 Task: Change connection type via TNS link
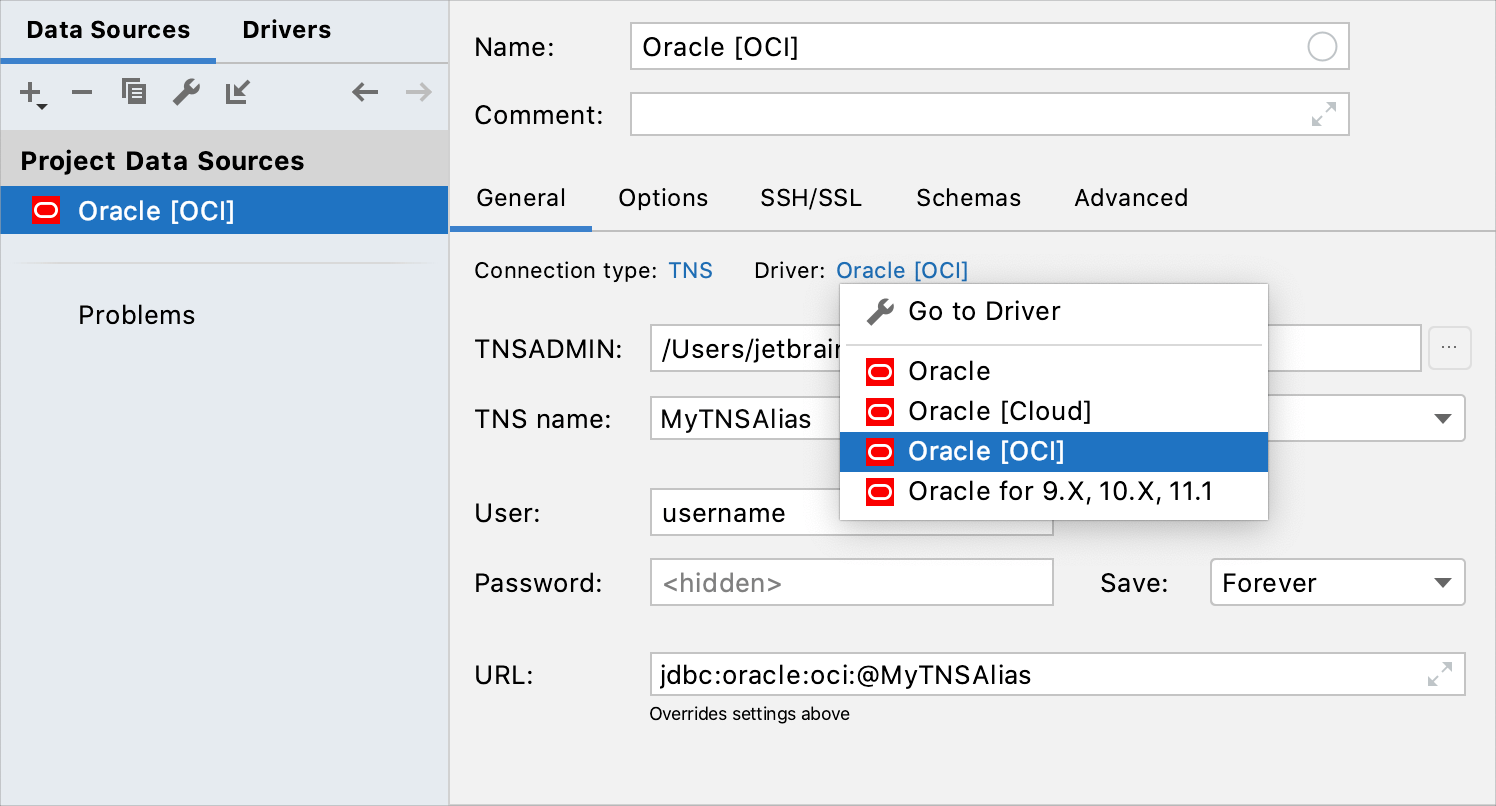tap(690, 271)
